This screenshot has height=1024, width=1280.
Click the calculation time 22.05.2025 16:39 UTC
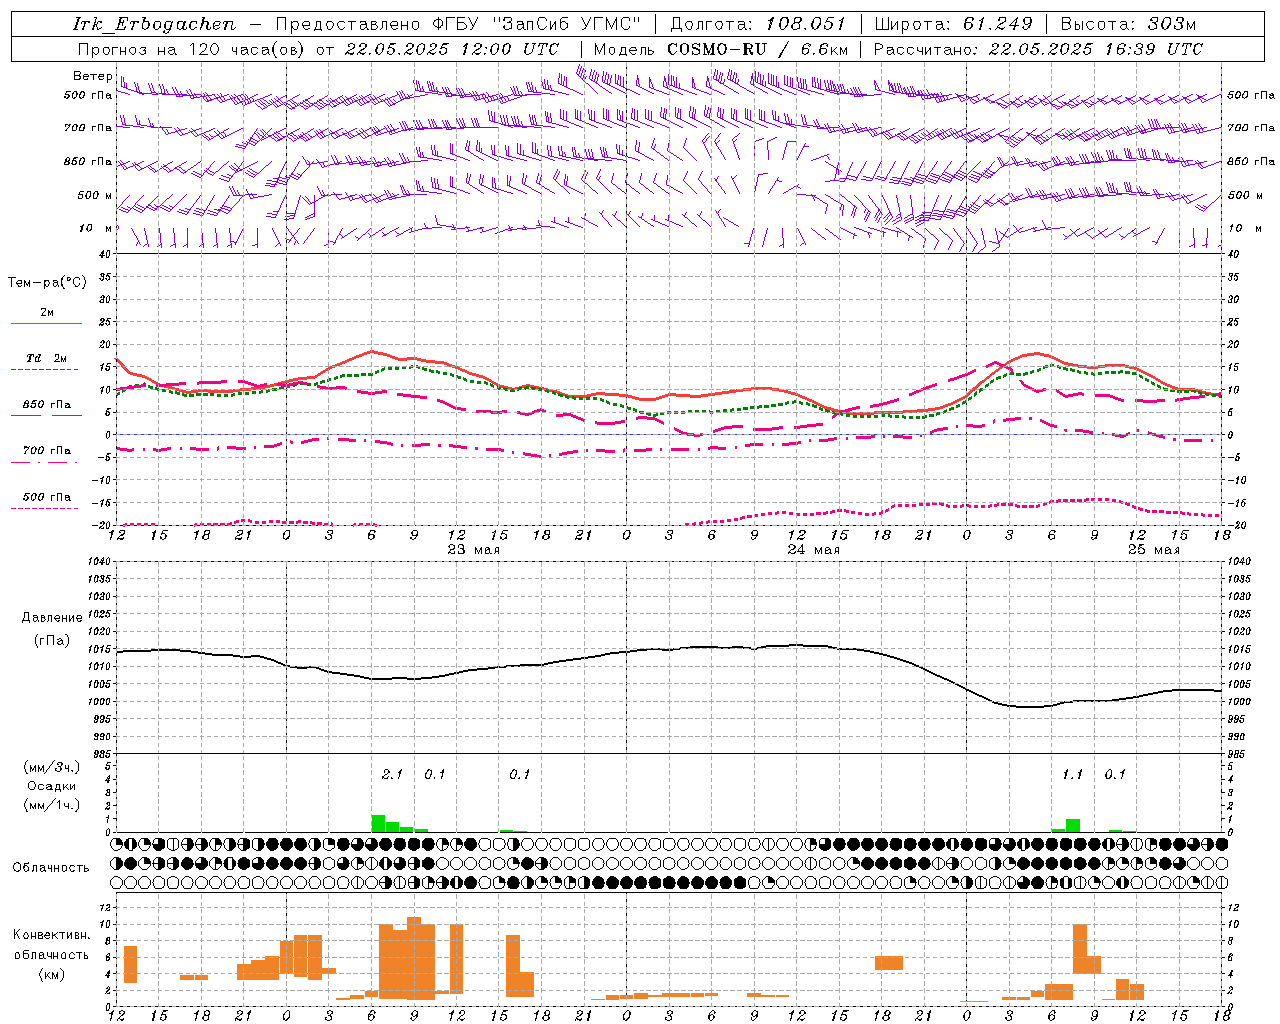[x=1096, y=49]
